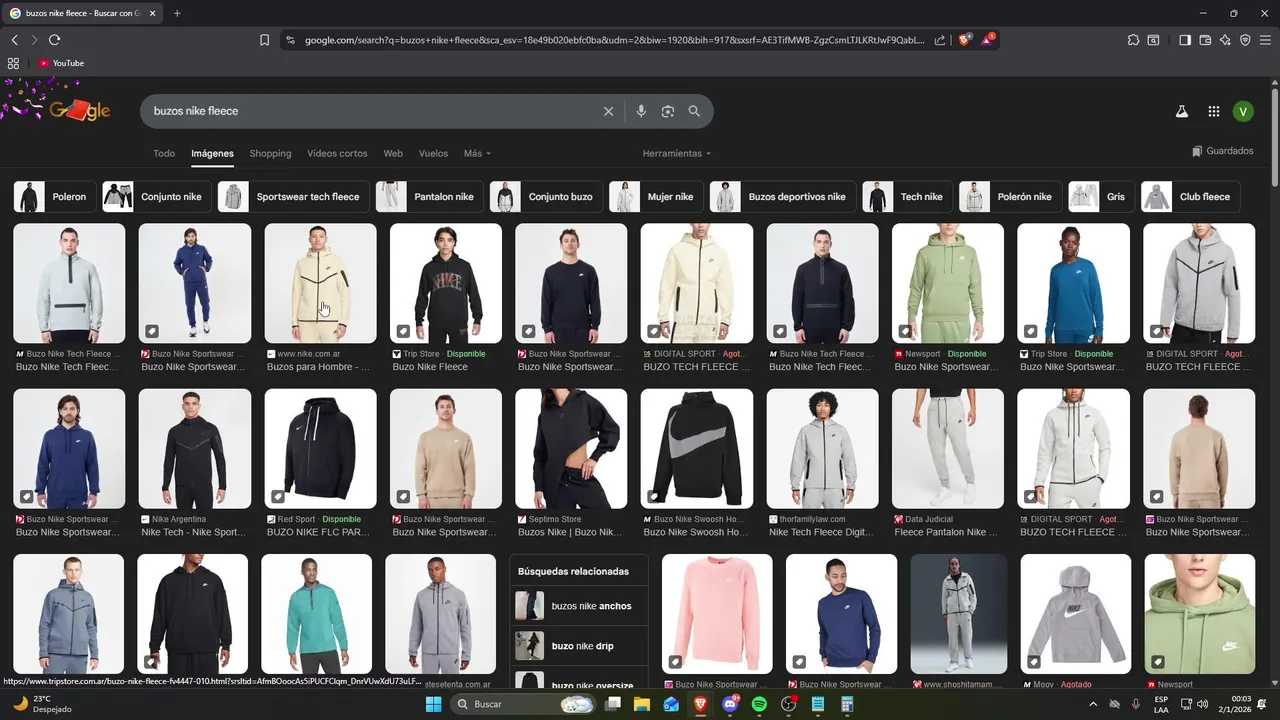This screenshot has width=1280, height=720.
Task: Show hidden system tray icons chevron
Action: 1093,704
